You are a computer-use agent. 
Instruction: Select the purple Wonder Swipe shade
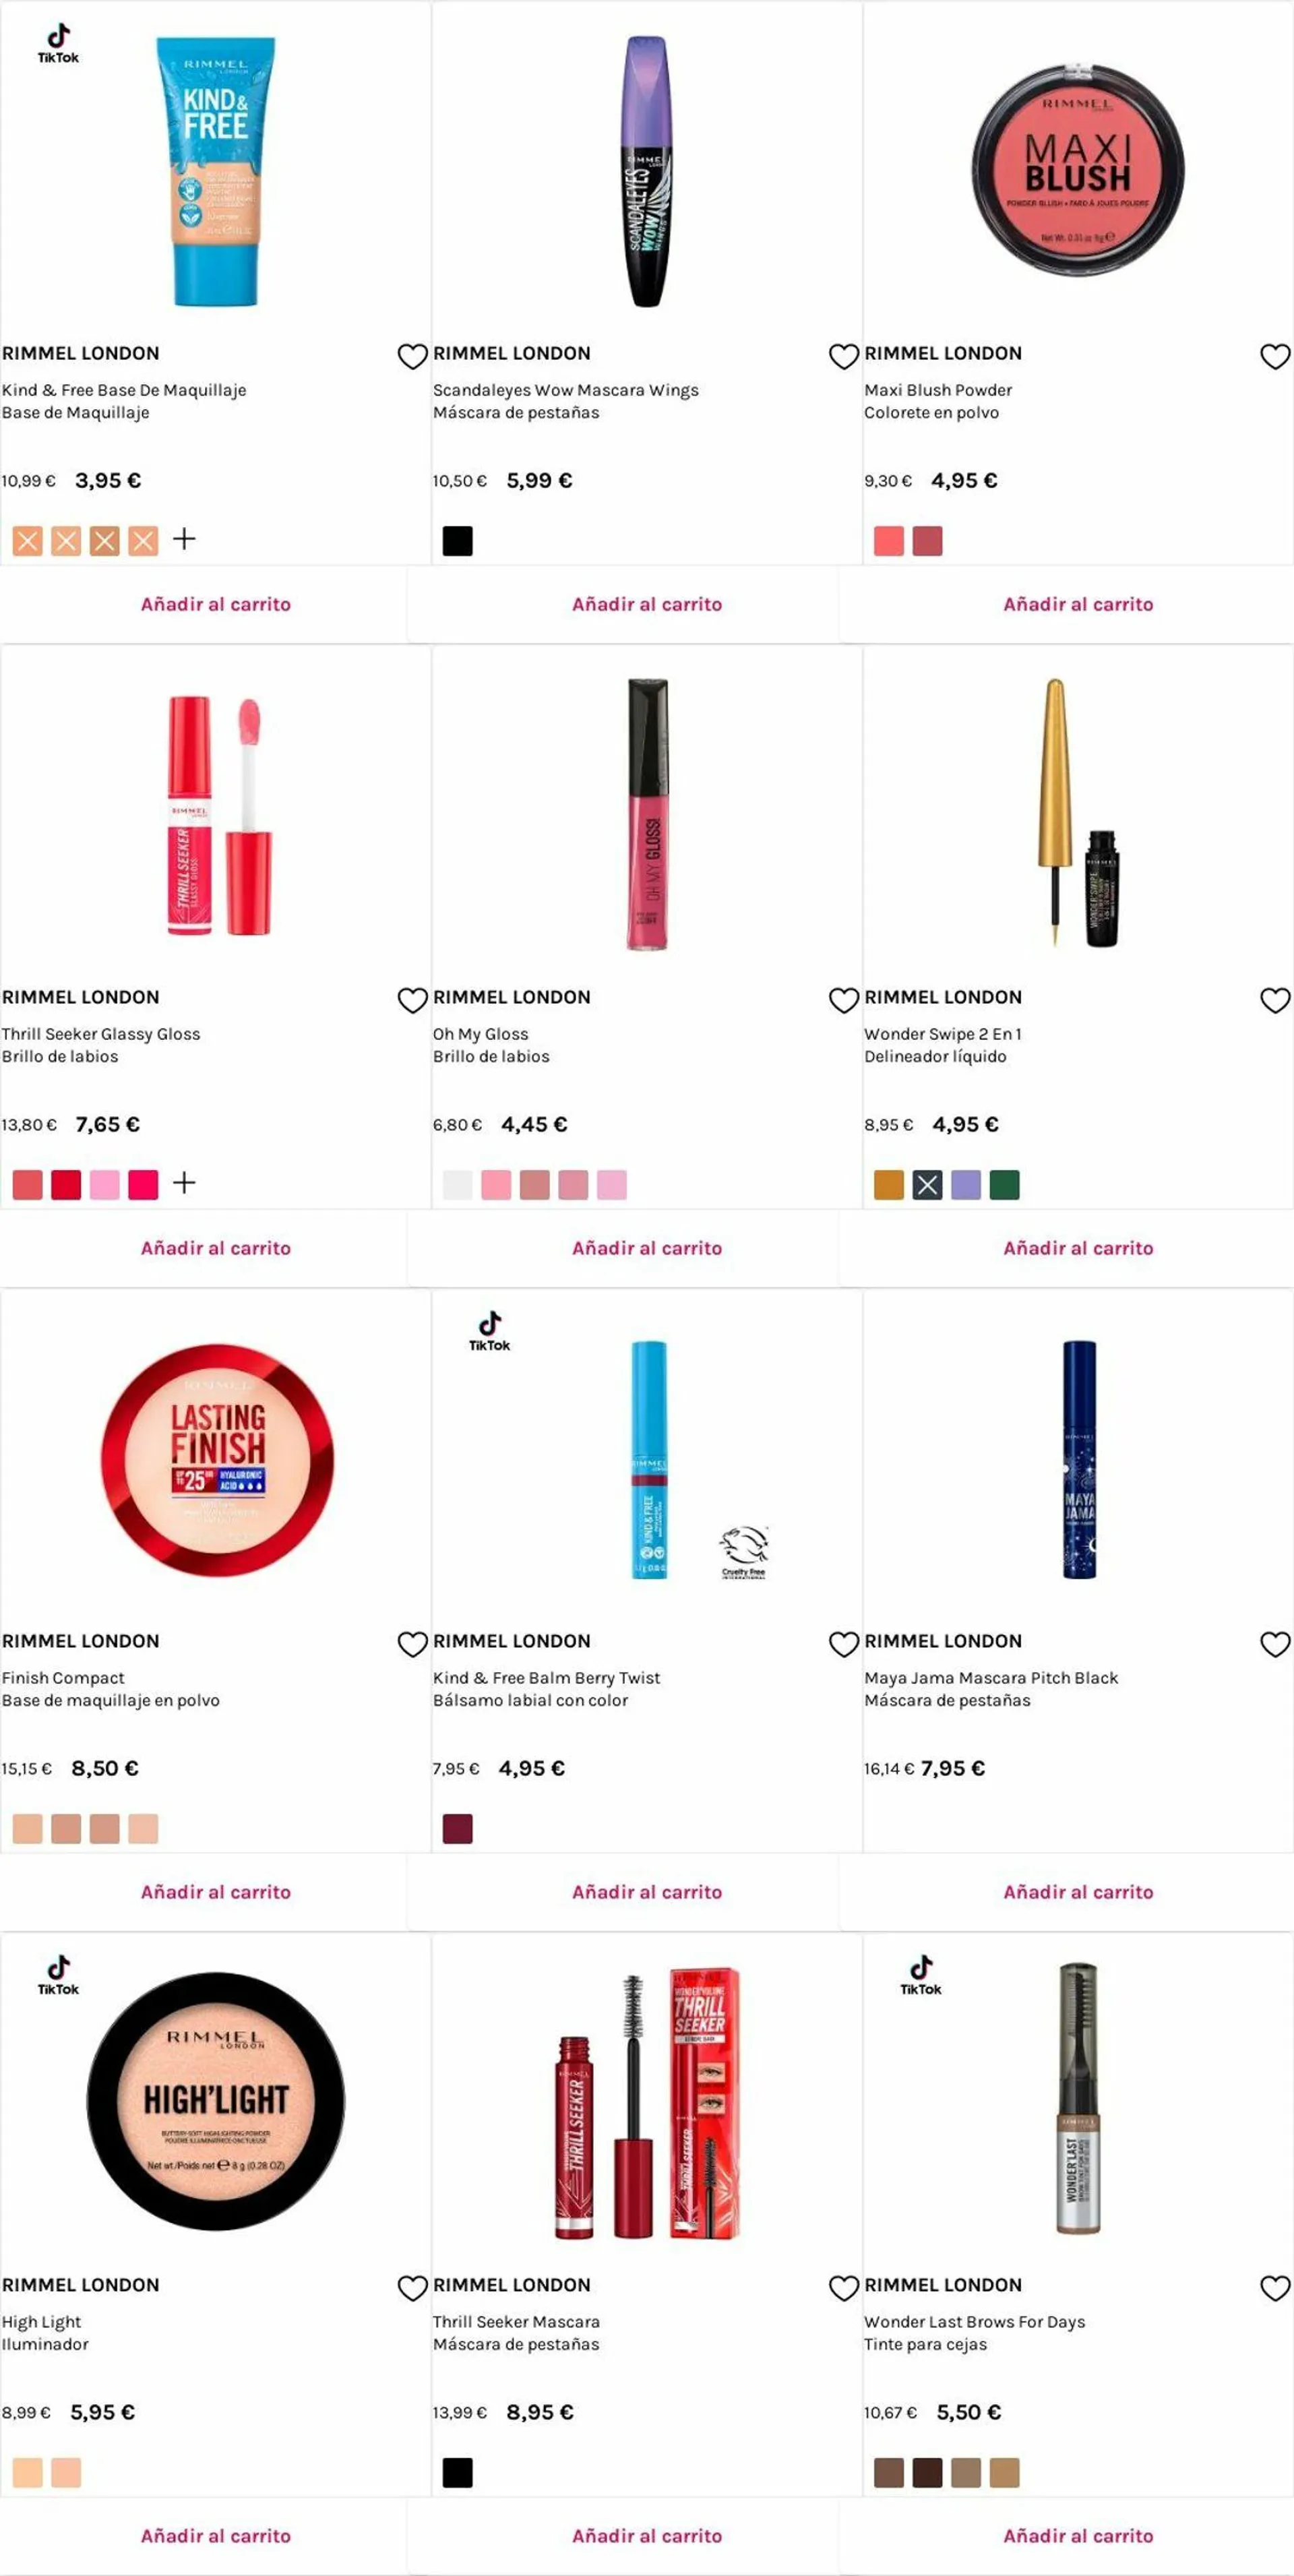click(x=965, y=1185)
